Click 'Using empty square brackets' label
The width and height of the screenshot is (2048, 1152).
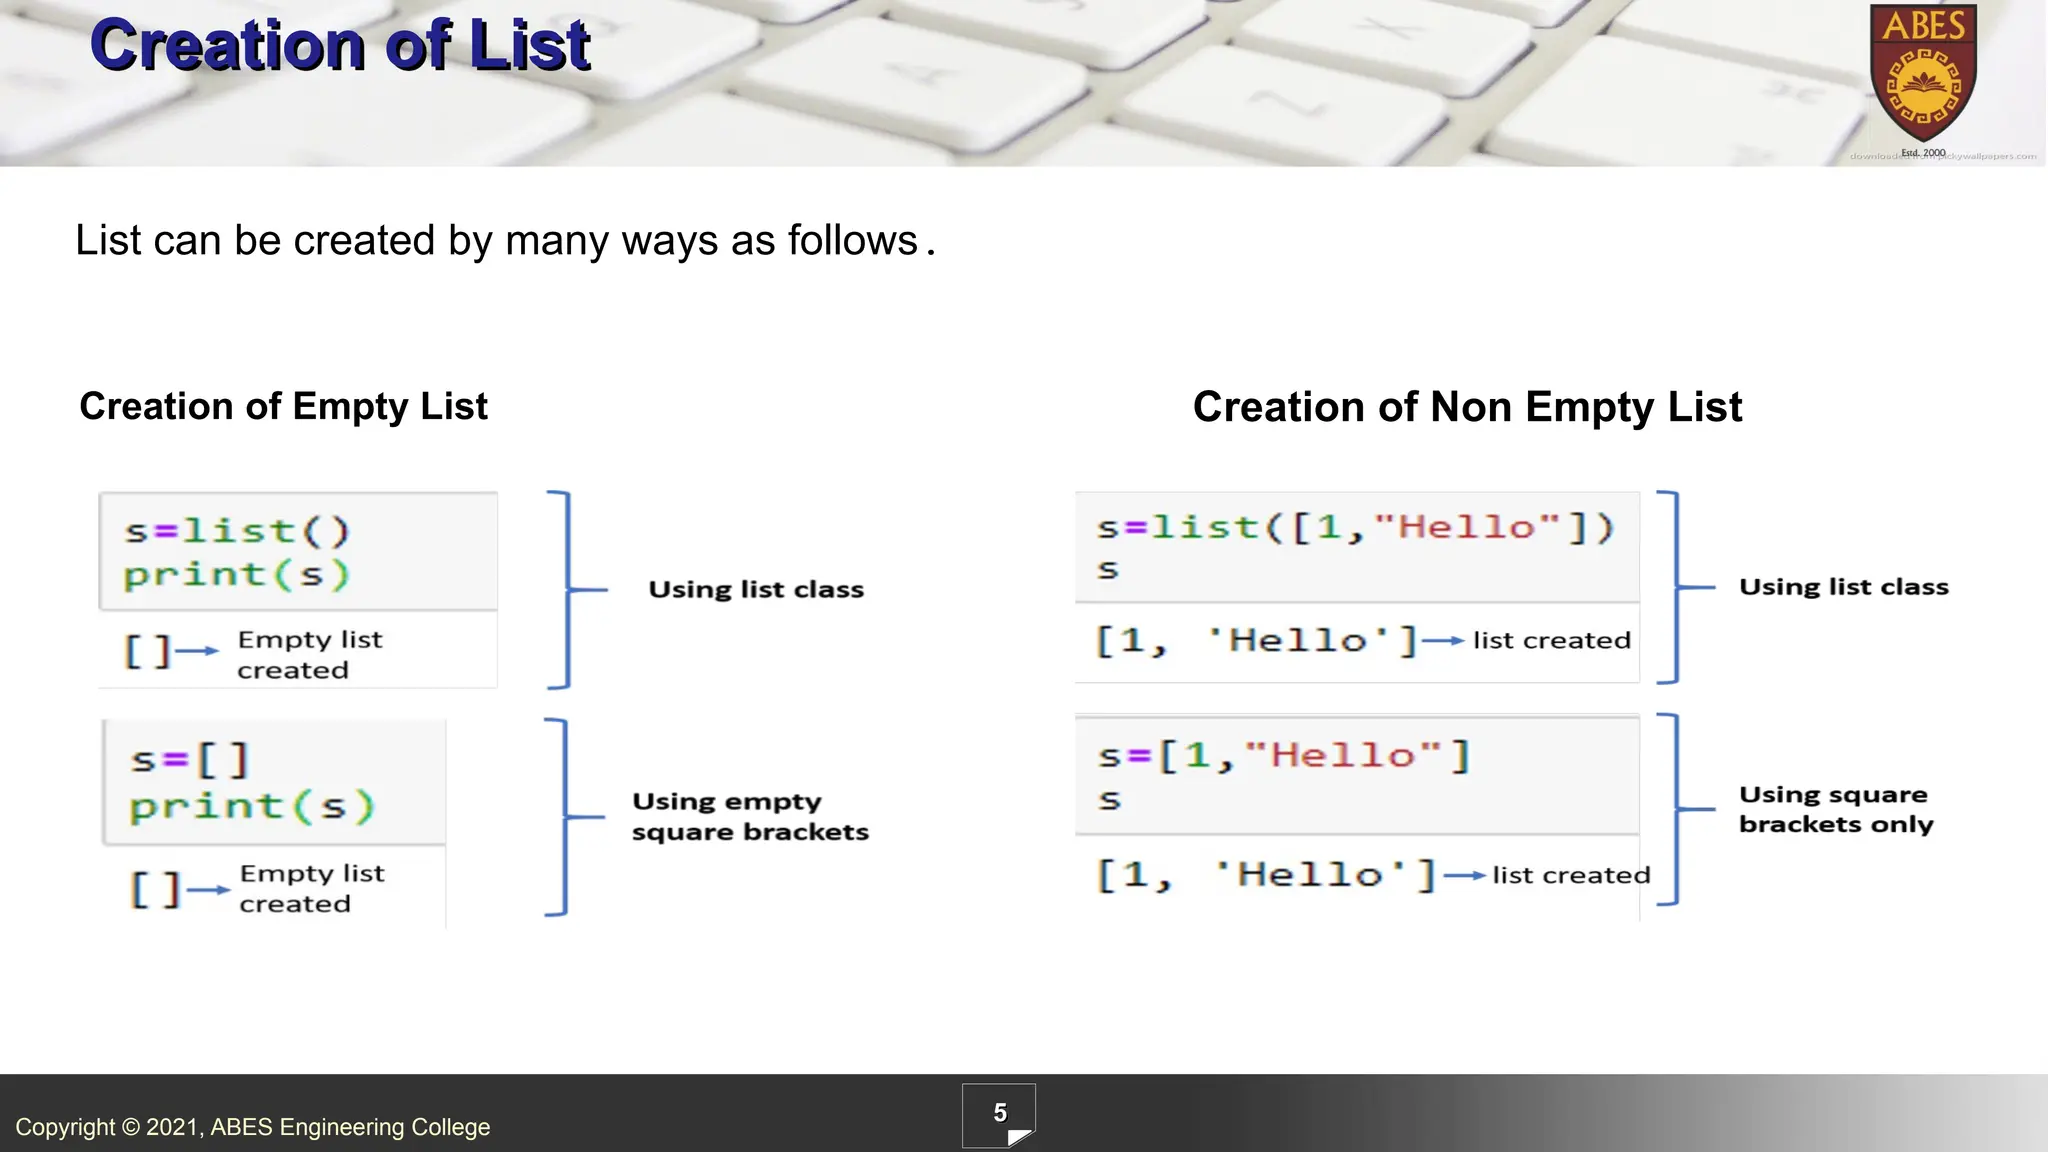[750, 816]
